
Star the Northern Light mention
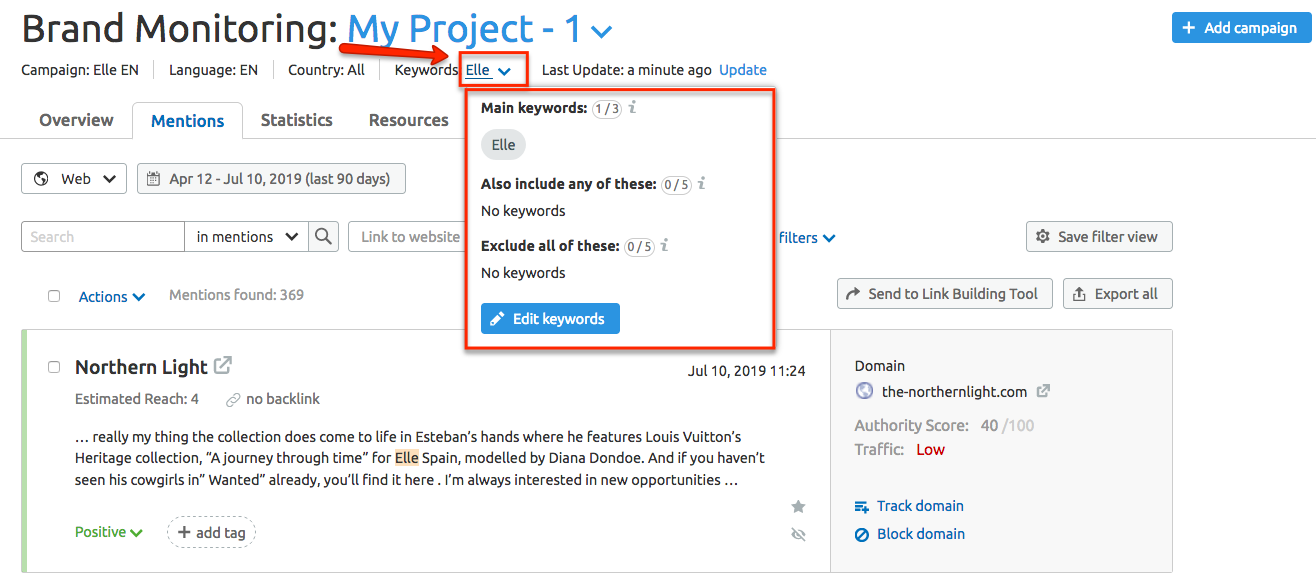click(x=798, y=507)
